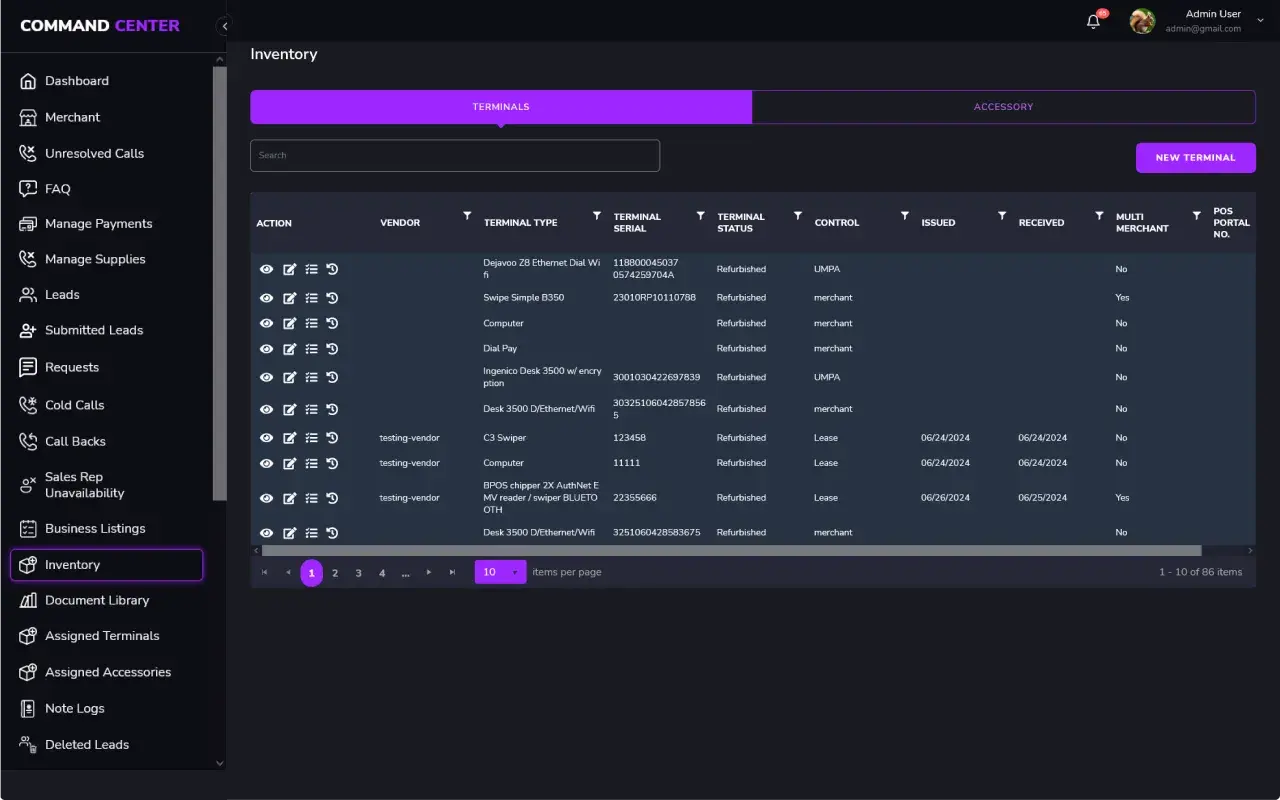The height and width of the screenshot is (800, 1280).
Task: Filter the Terminal Status column
Action: point(798,216)
